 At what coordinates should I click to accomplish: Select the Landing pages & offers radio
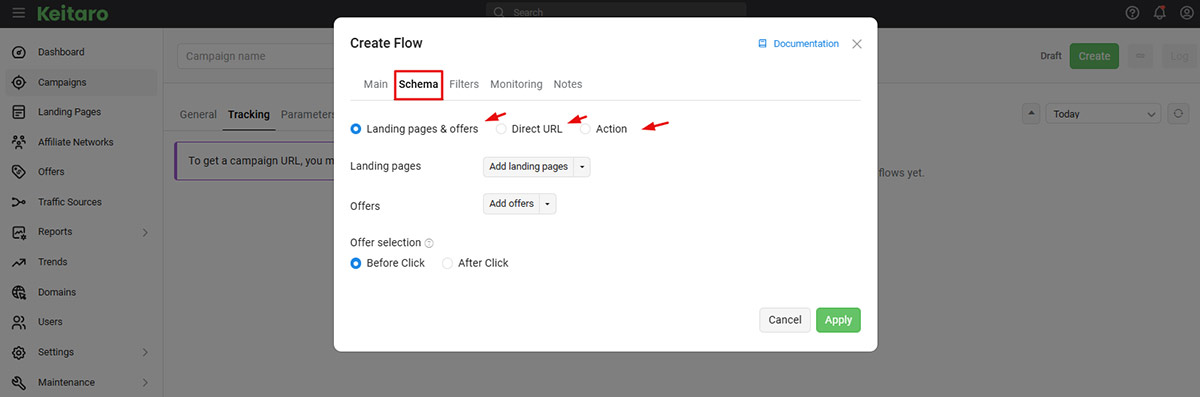click(356, 129)
